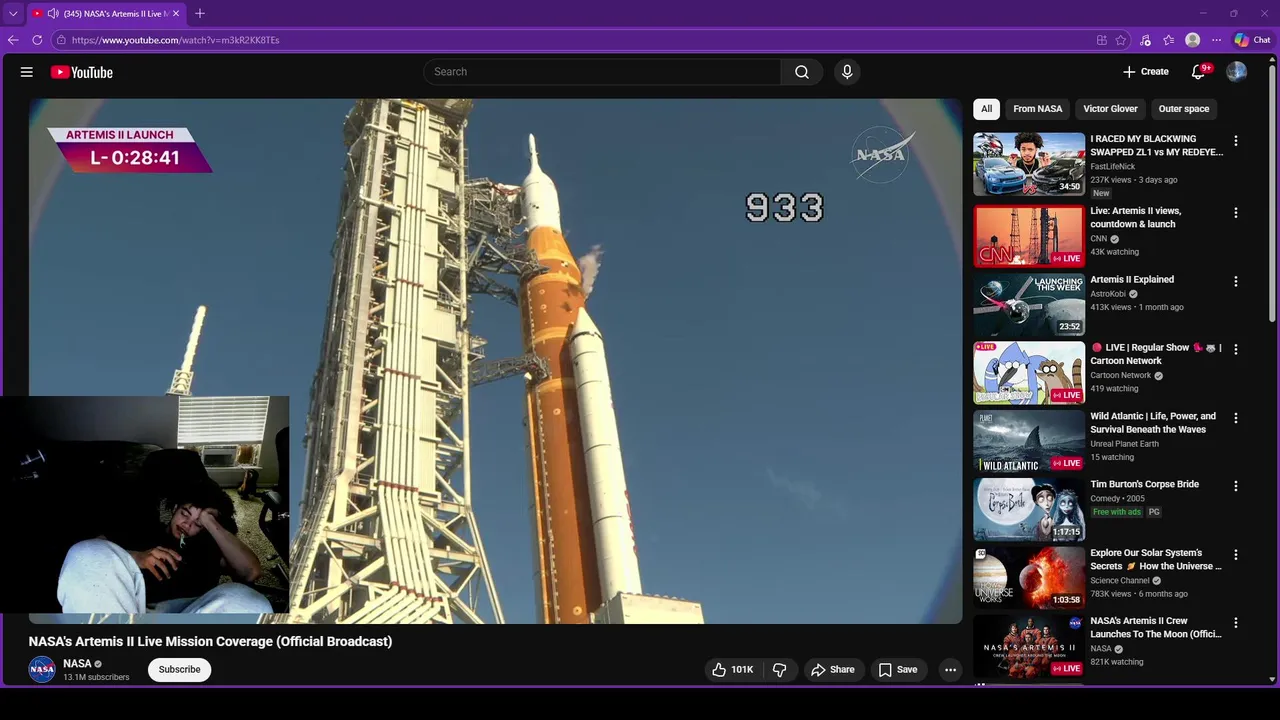
Task: Go to YouTube home via logo
Action: coord(82,72)
